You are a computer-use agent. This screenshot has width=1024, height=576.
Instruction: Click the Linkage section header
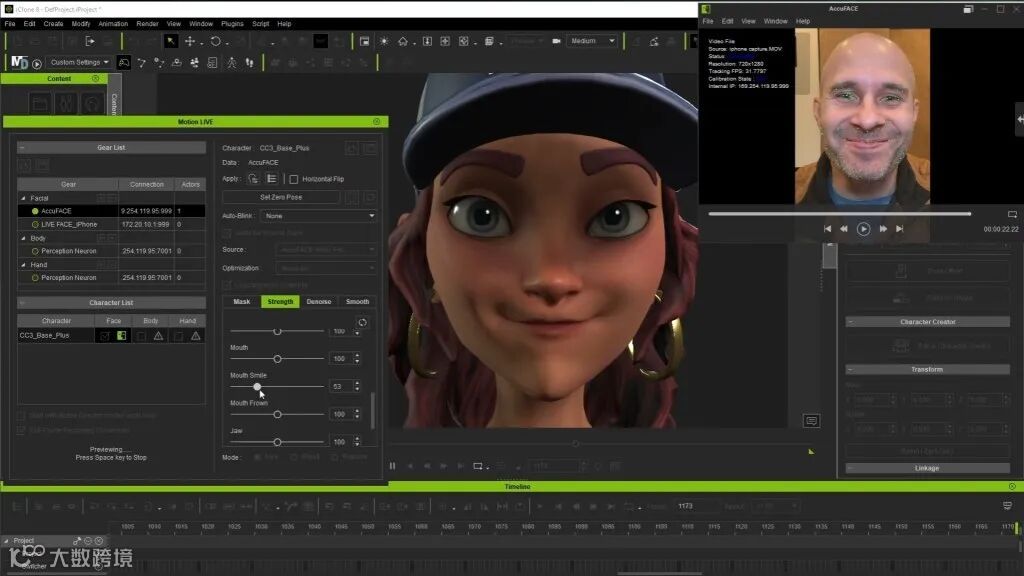tap(927, 468)
